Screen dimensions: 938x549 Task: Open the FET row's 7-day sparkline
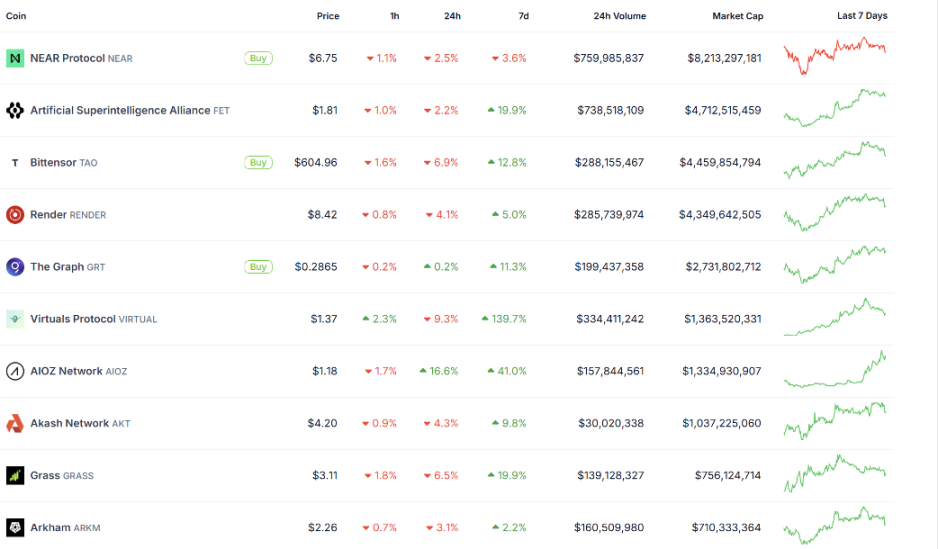point(835,108)
